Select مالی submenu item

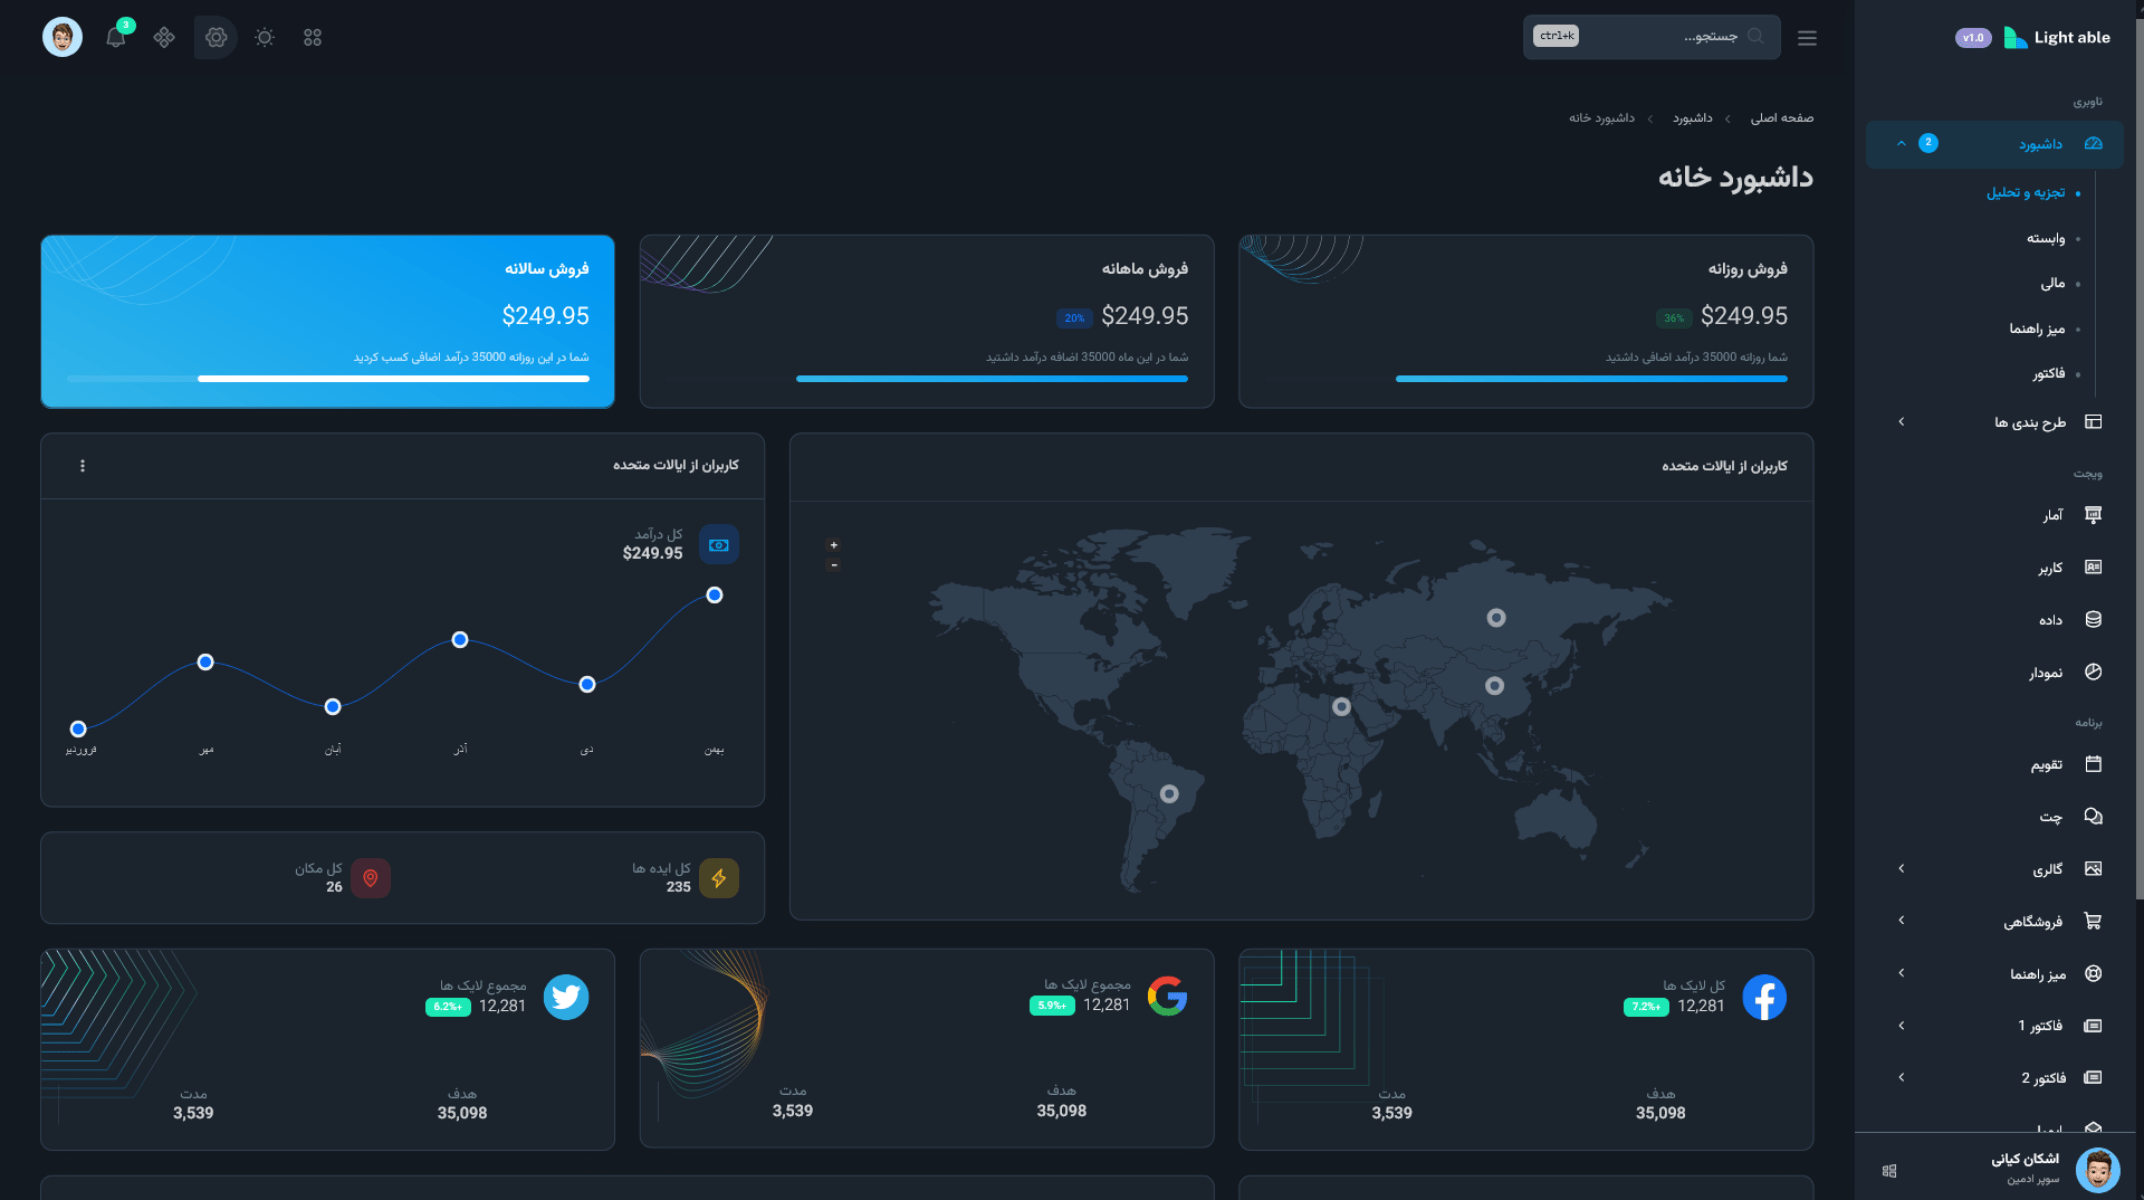coord(2052,283)
